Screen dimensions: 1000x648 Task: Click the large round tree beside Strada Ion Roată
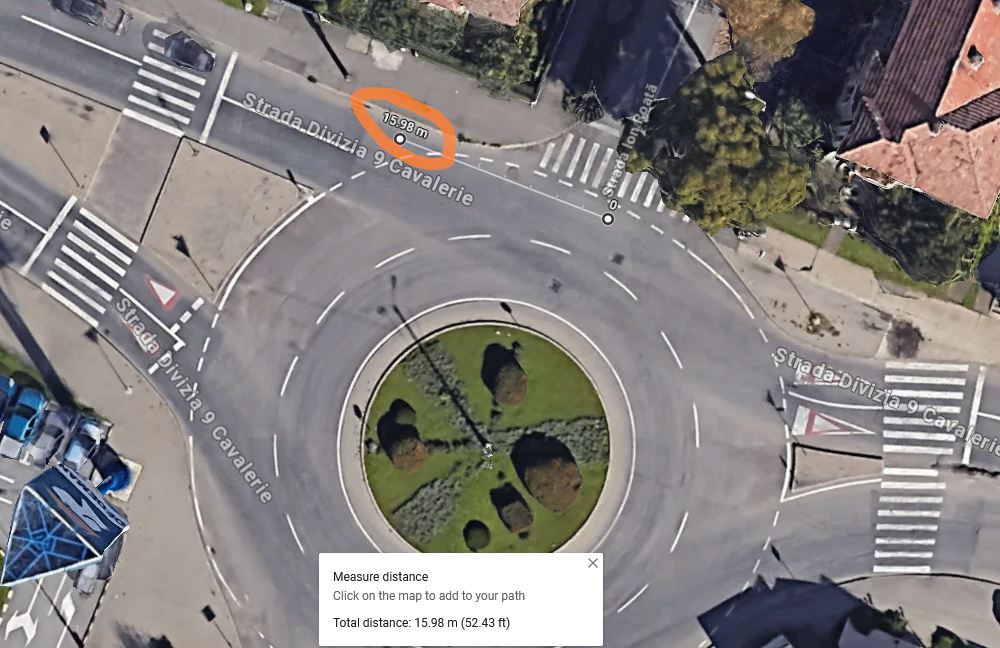pos(714,144)
